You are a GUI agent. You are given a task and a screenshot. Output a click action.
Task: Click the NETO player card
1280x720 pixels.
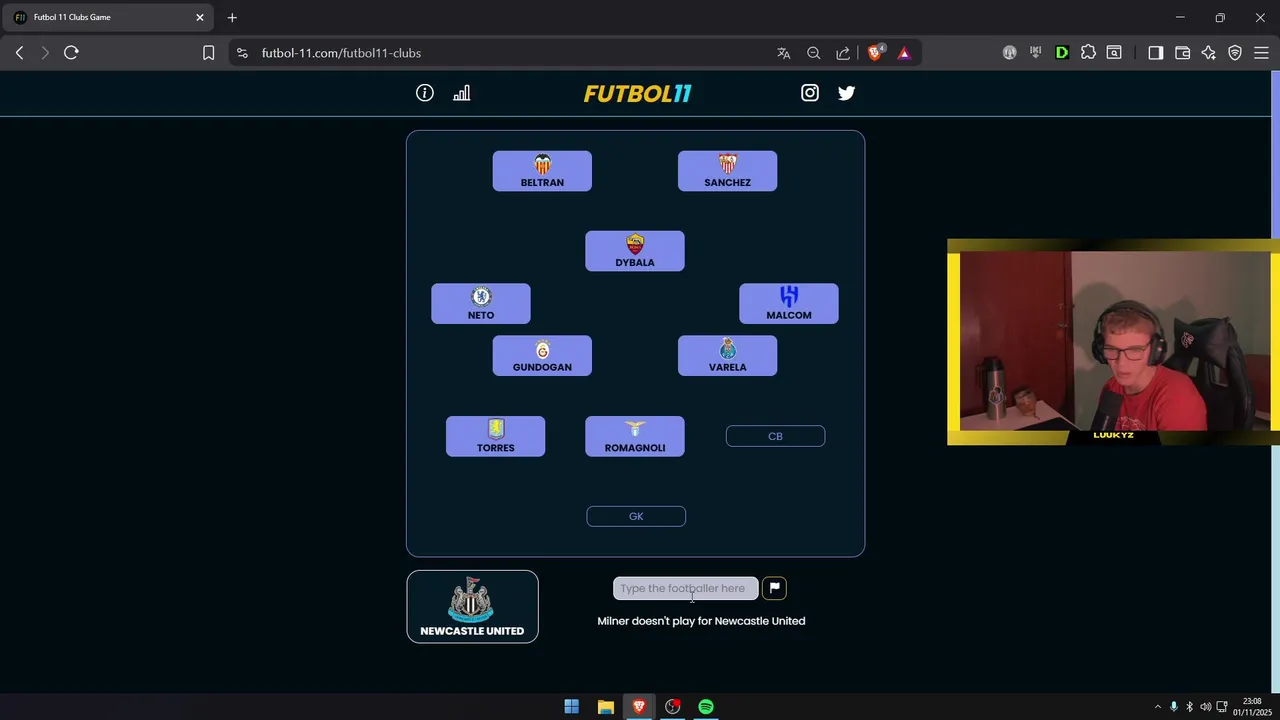pos(481,303)
